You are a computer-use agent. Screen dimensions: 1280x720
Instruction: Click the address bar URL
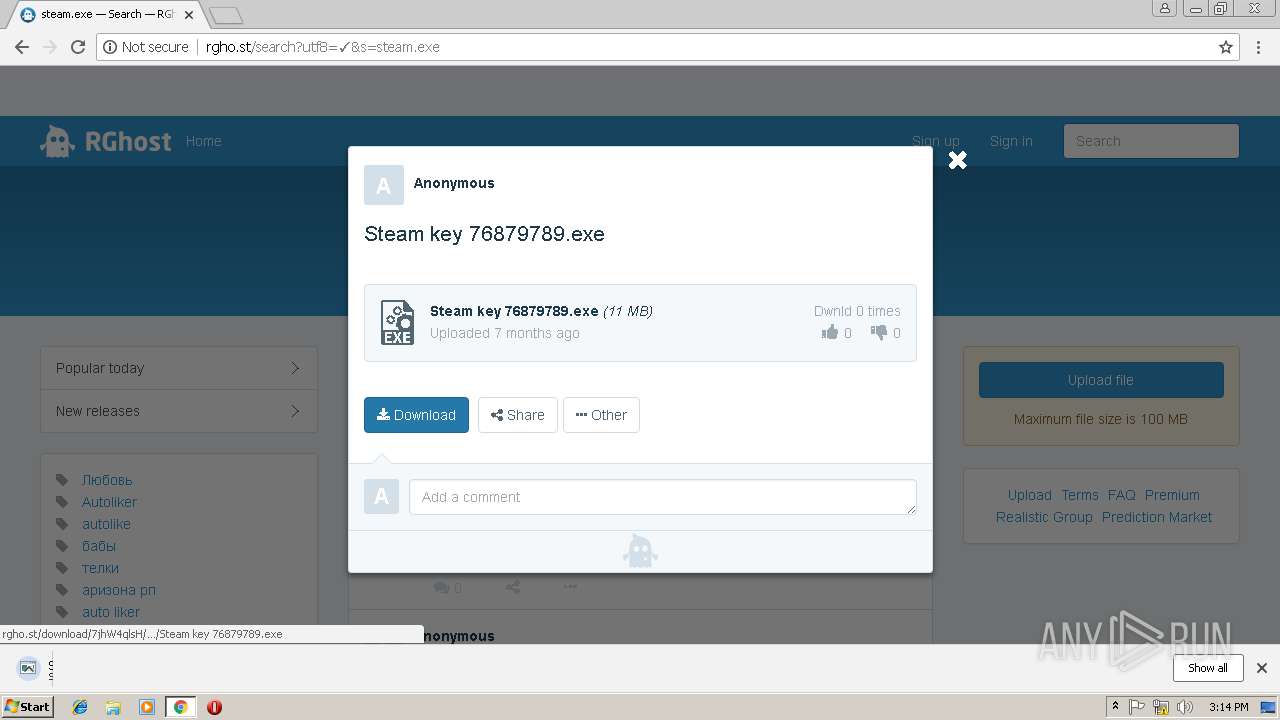[x=322, y=47]
